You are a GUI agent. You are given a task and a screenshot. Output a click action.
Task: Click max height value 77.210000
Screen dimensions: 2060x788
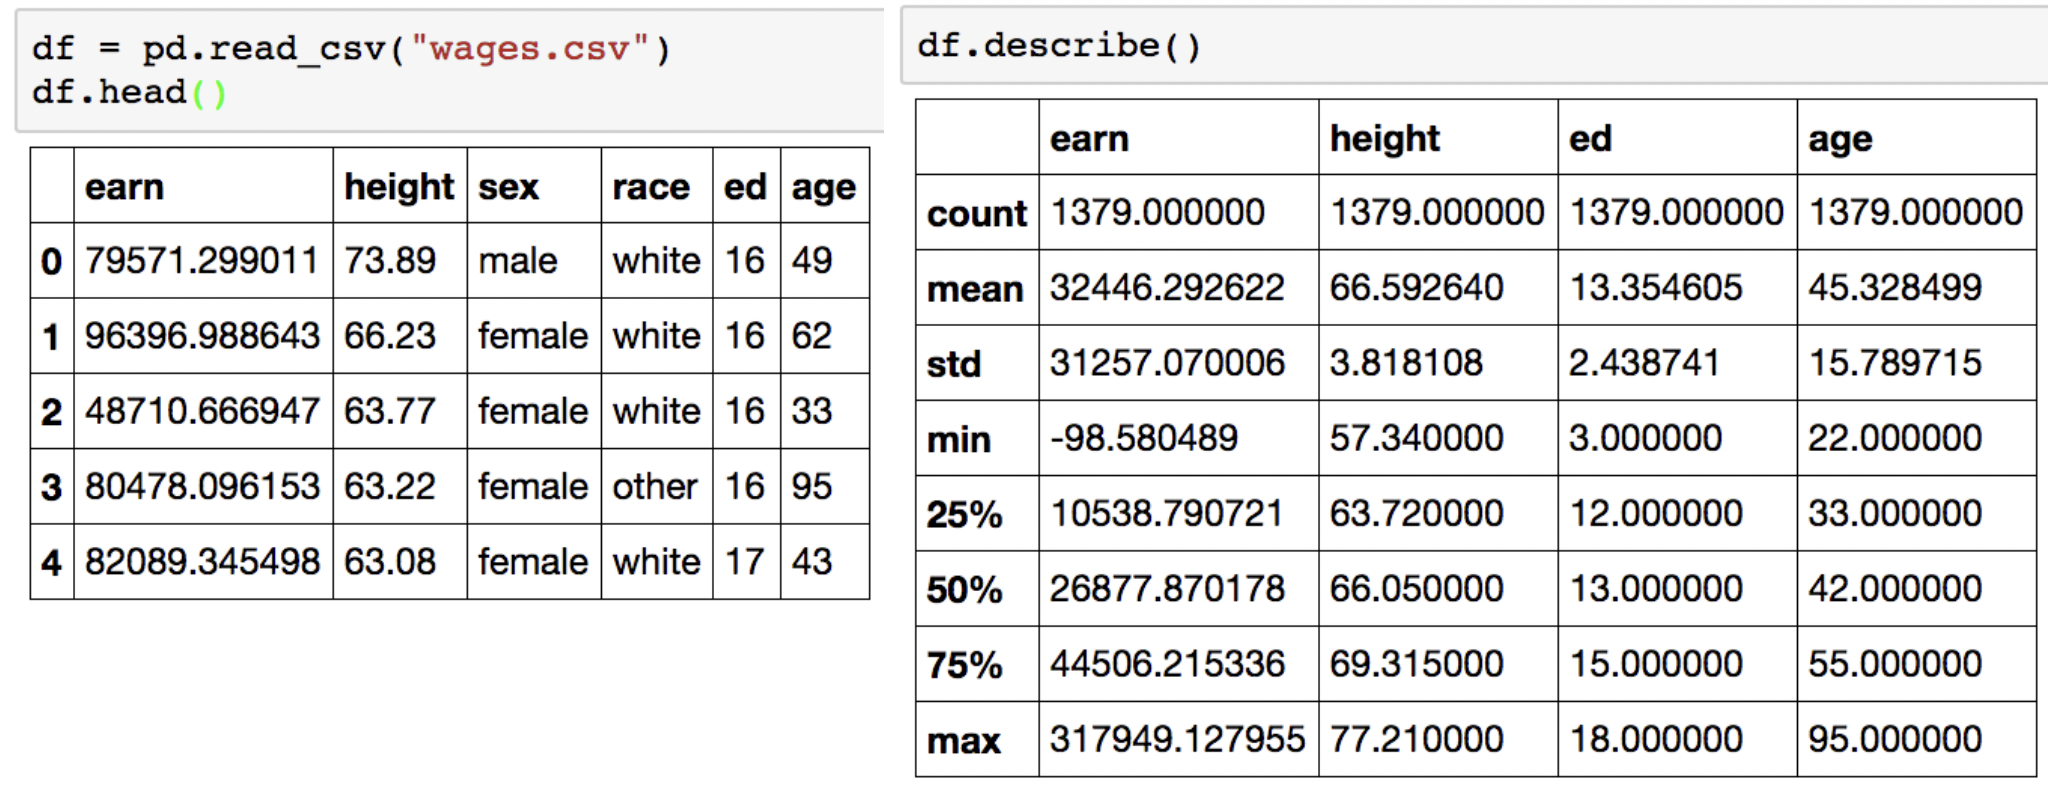click(x=1416, y=738)
